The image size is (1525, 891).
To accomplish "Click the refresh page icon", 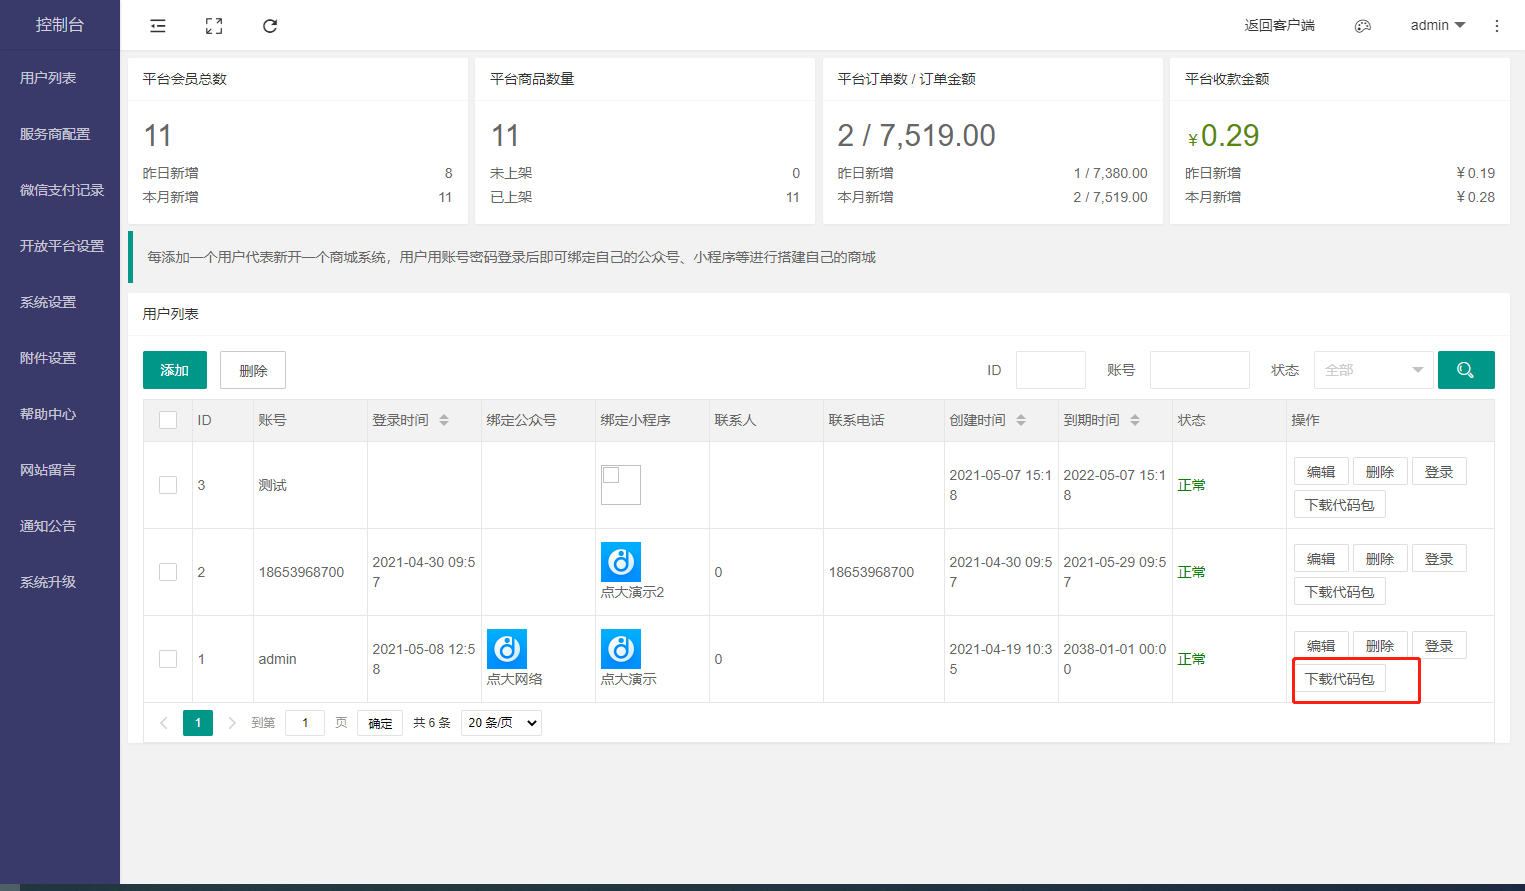I will click(x=270, y=26).
